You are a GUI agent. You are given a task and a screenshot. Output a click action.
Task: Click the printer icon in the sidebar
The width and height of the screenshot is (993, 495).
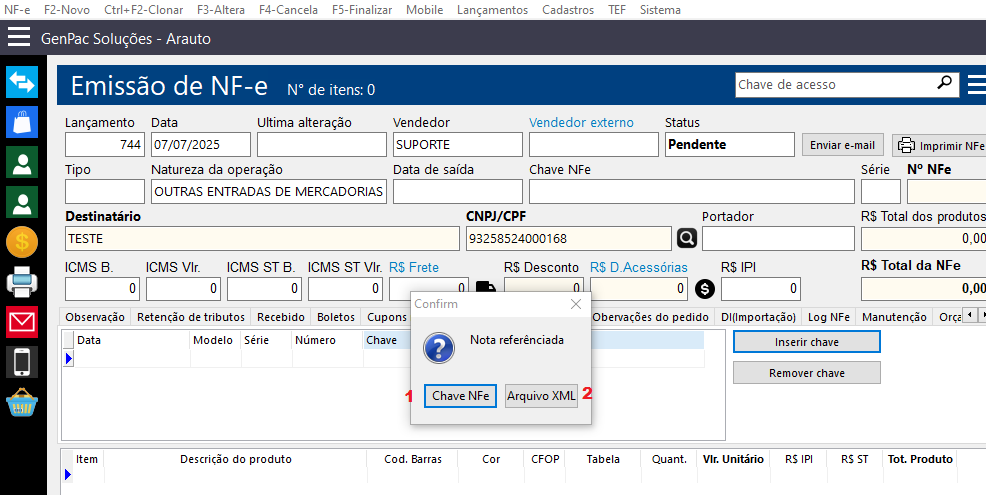click(22, 283)
